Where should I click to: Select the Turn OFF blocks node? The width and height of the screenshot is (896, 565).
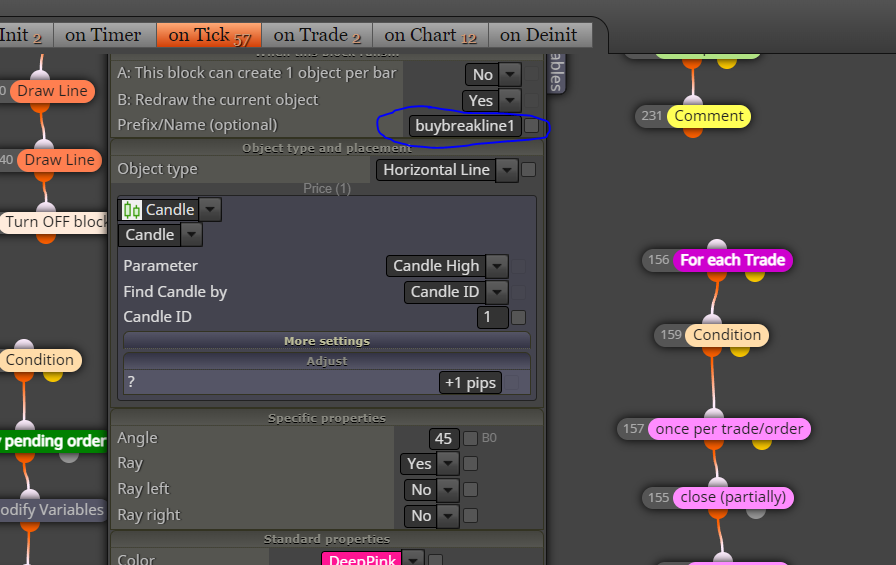[55, 222]
